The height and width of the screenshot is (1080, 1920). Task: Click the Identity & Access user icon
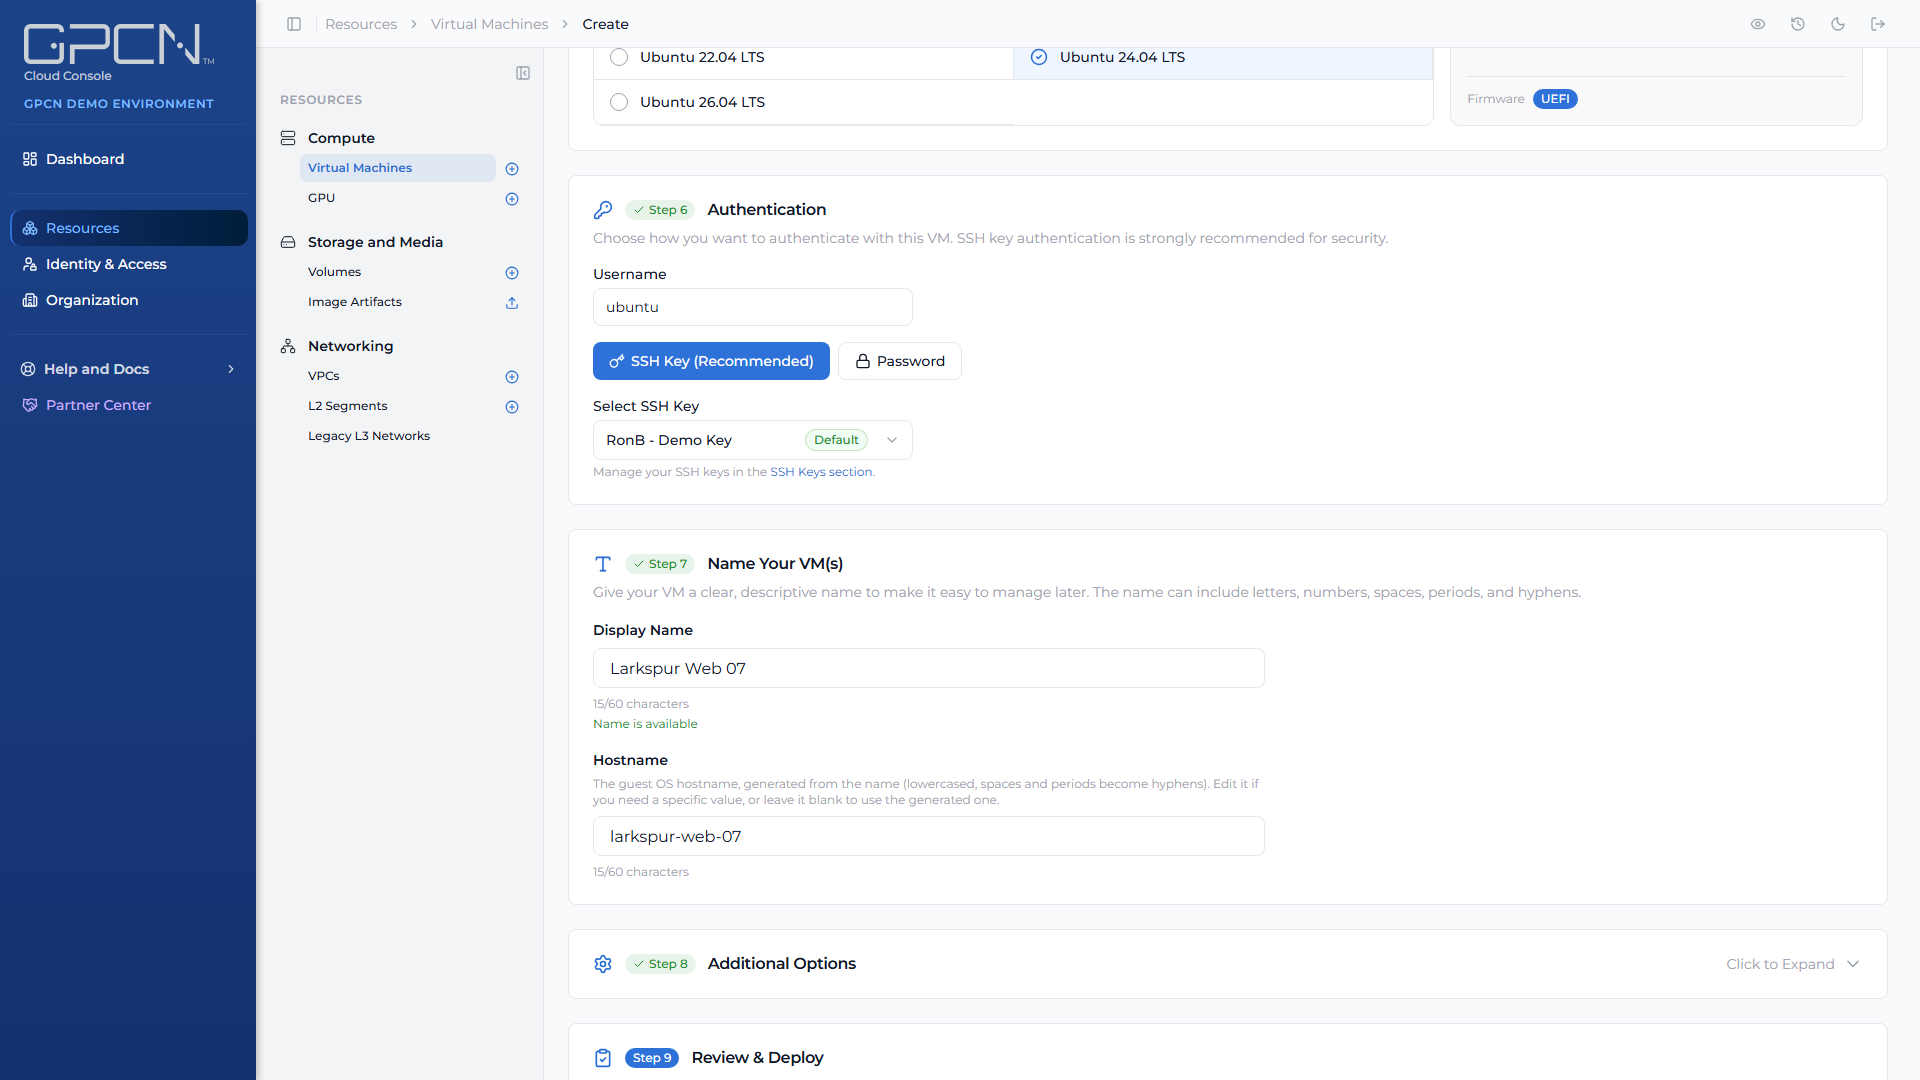coord(30,264)
